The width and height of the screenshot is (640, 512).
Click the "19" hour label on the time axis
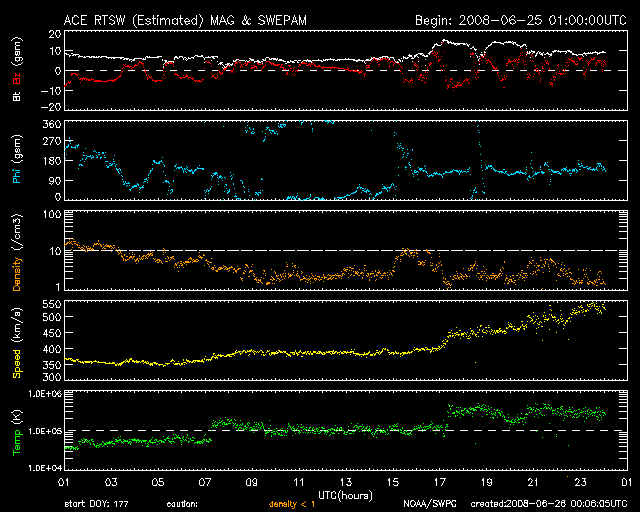[x=487, y=483]
